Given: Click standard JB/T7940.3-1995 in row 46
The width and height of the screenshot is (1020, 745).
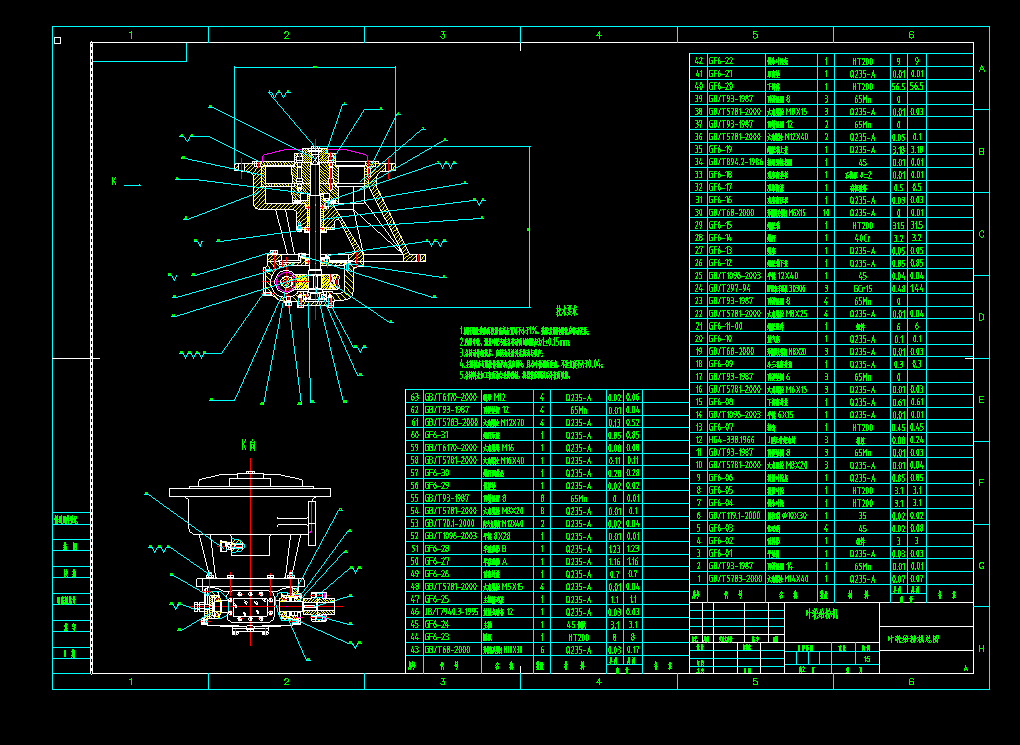Looking at the screenshot, I should (x=451, y=612).
